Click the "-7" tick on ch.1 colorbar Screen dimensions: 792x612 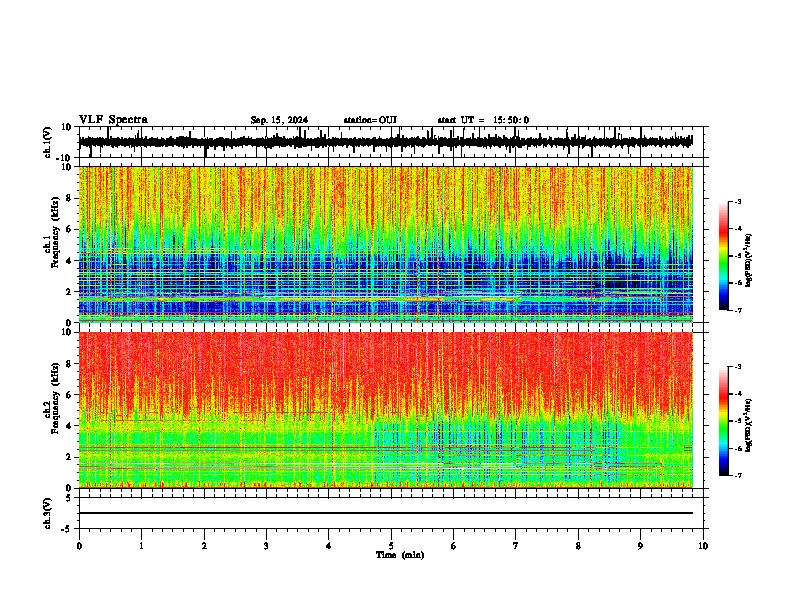[x=738, y=310]
